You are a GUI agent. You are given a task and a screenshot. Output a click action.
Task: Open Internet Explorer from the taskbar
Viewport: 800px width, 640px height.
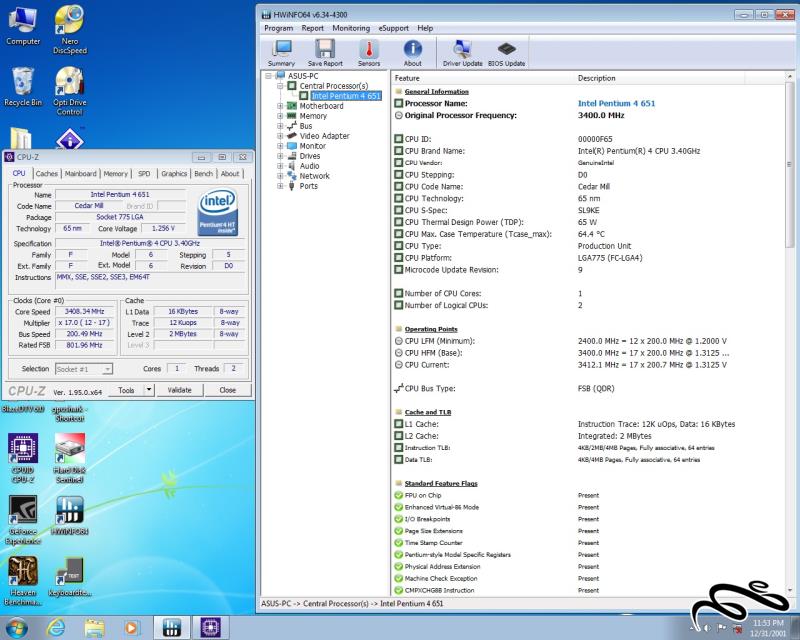tap(56, 627)
